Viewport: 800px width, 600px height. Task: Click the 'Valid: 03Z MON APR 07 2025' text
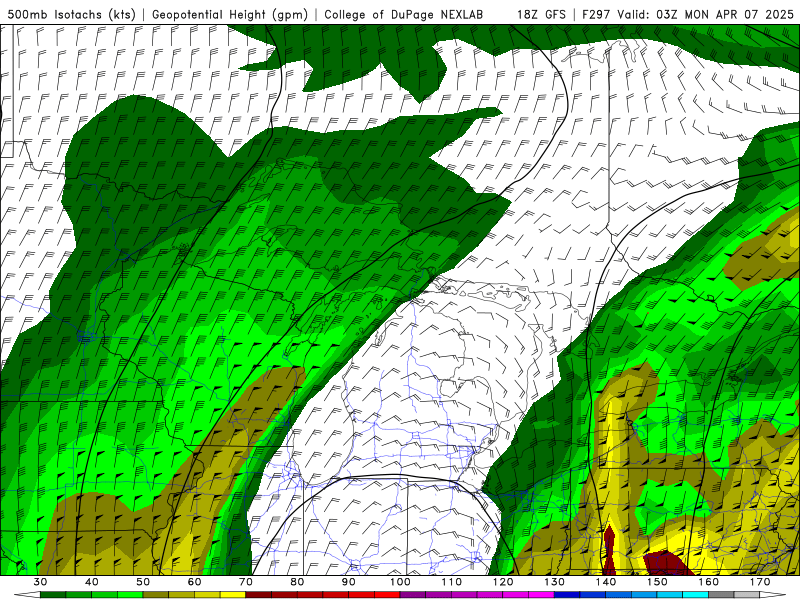[x=706, y=15]
